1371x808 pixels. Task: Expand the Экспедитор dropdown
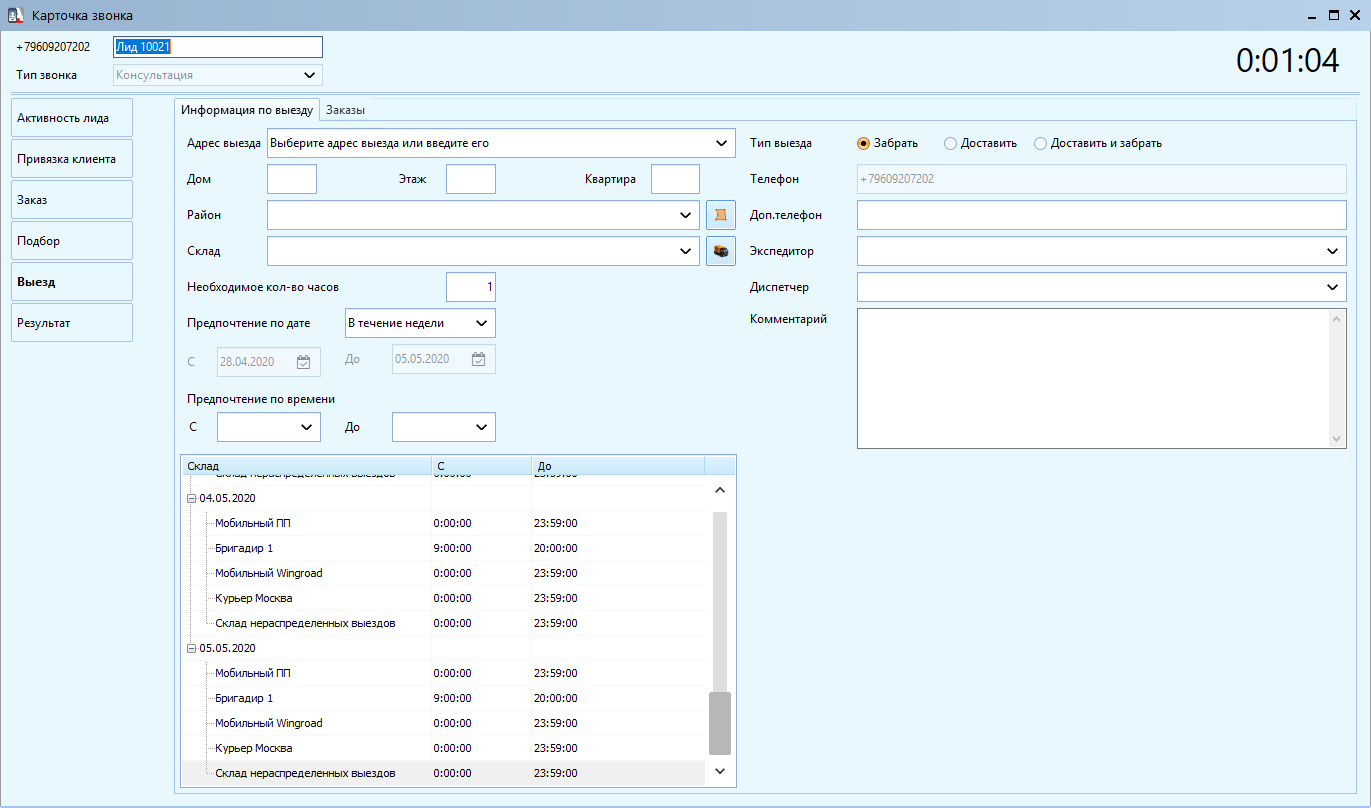point(1333,251)
